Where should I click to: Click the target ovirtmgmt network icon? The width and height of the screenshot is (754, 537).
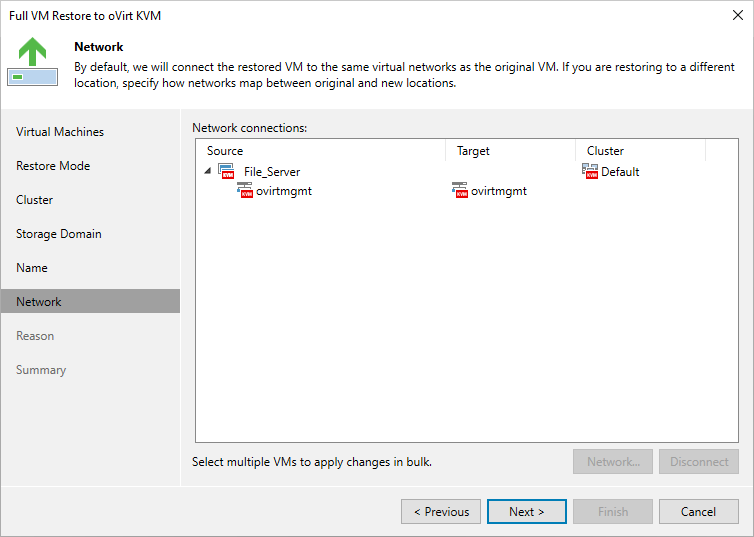[460, 191]
